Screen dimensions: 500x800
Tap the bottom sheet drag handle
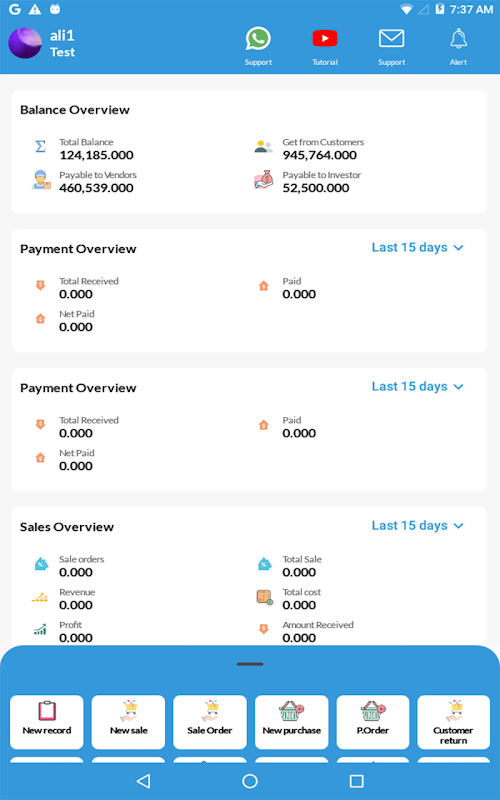click(250, 664)
